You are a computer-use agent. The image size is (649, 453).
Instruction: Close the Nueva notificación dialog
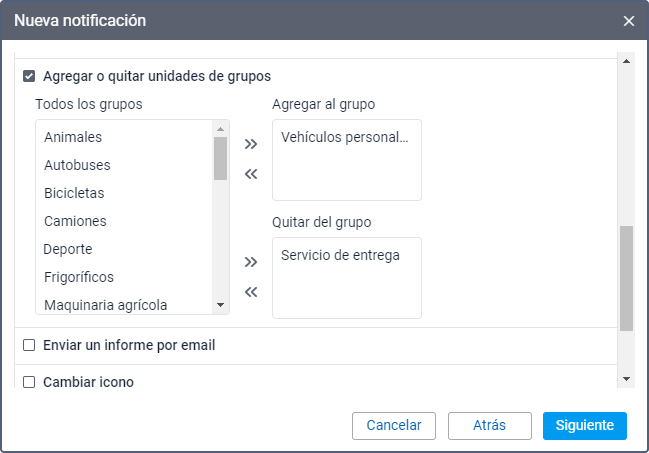(x=628, y=21)
